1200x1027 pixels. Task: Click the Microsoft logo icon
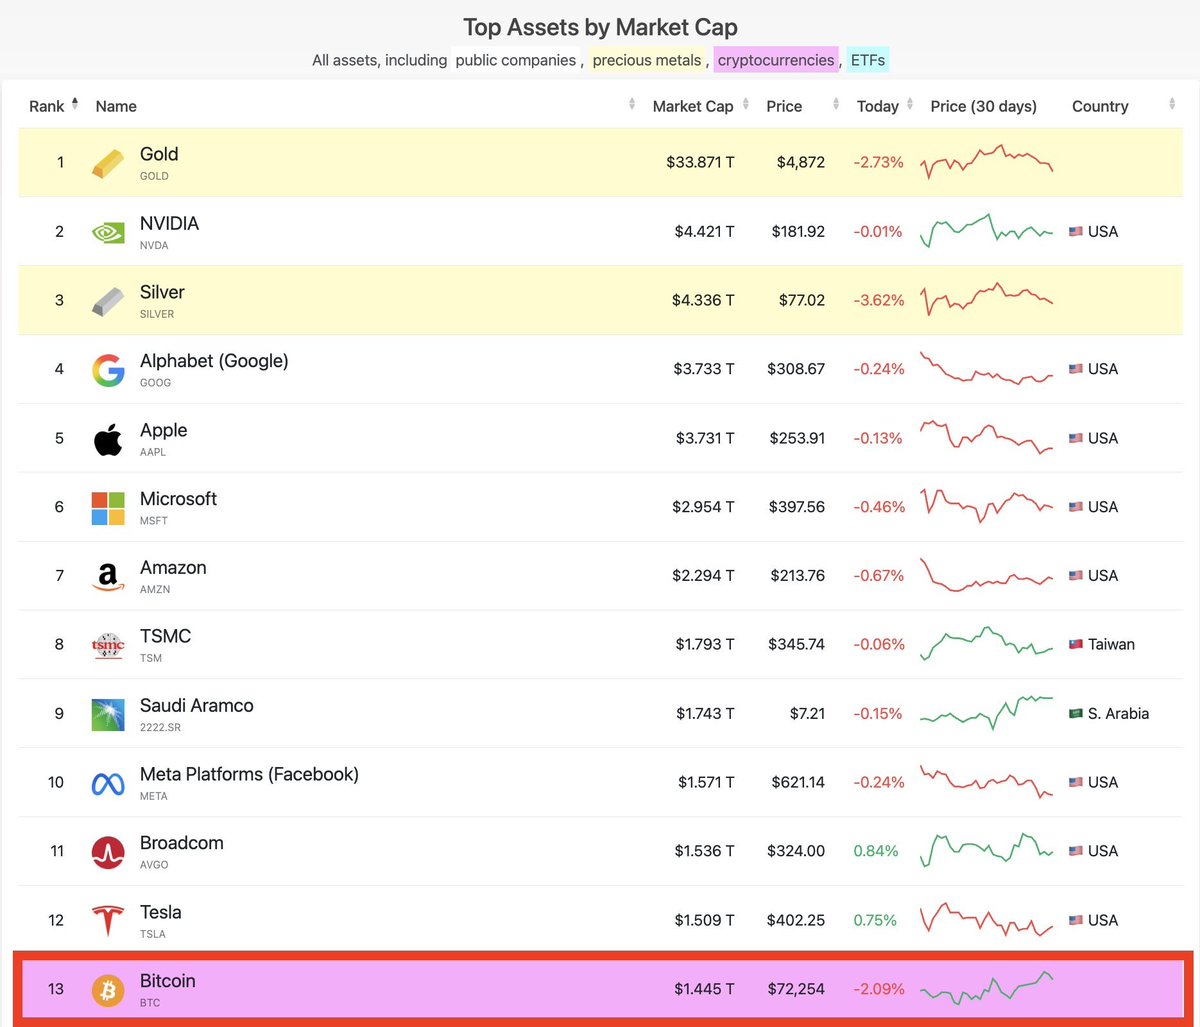pyautogui.click(x=108, y=508)
